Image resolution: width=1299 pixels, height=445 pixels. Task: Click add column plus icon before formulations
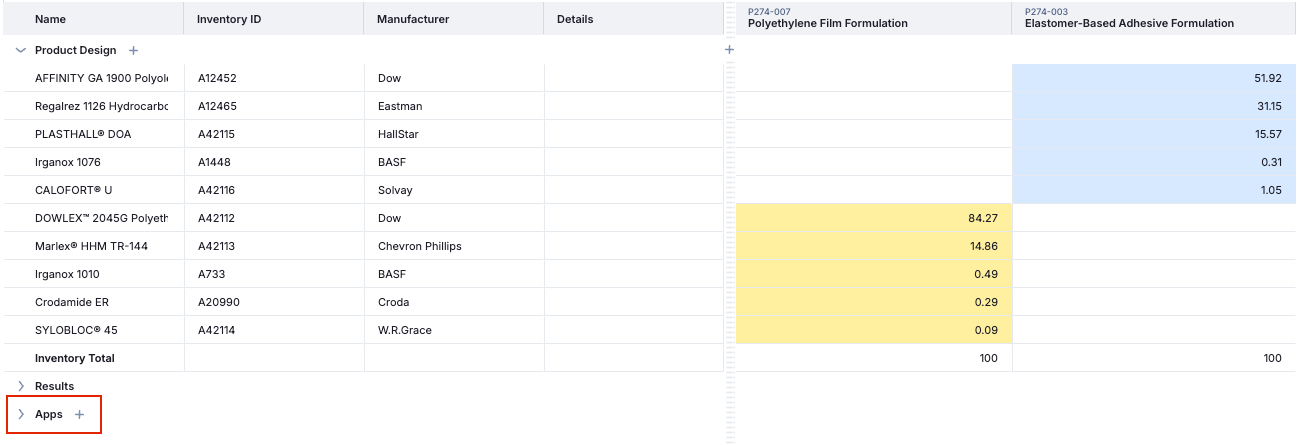[x=729, y=50]
